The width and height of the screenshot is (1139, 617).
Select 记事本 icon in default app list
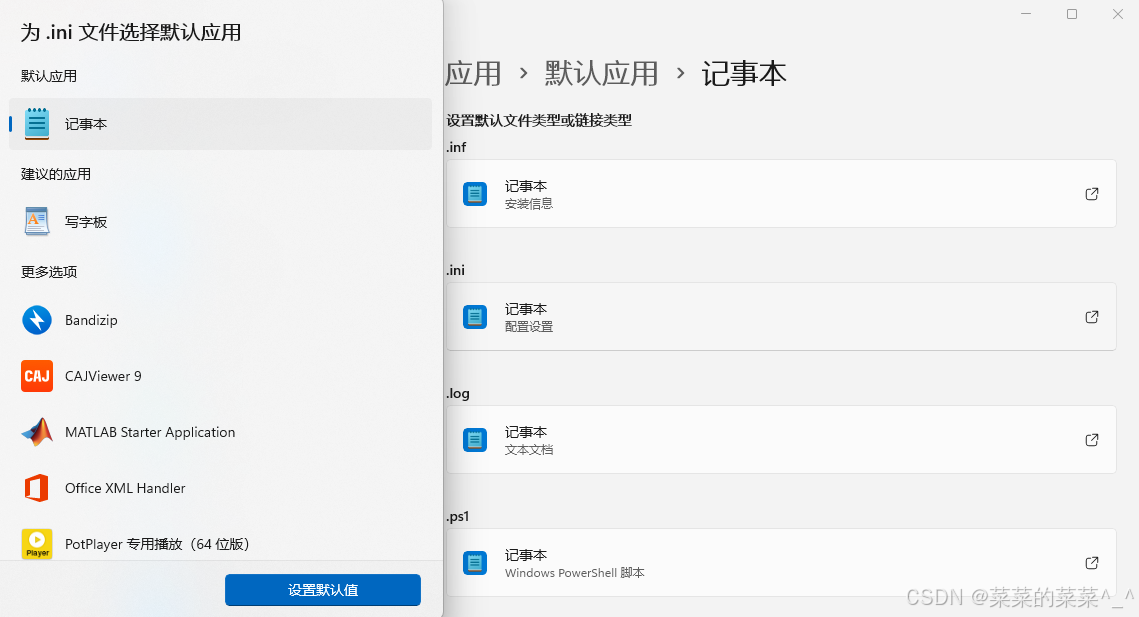coord(37,124)
